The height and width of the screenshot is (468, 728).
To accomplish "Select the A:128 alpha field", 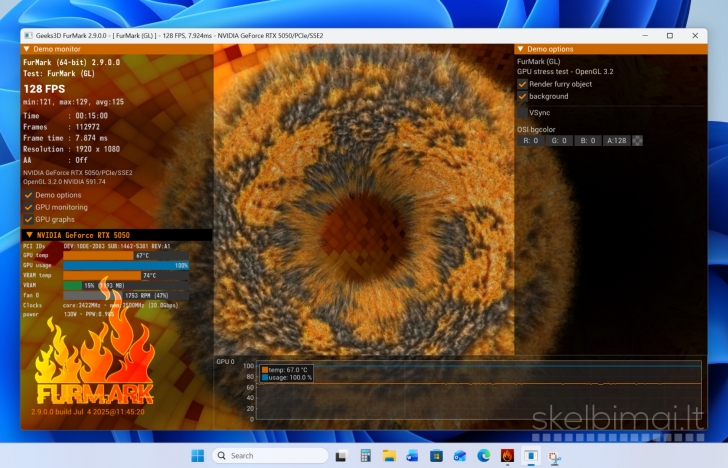I will [x=617, y=141].
